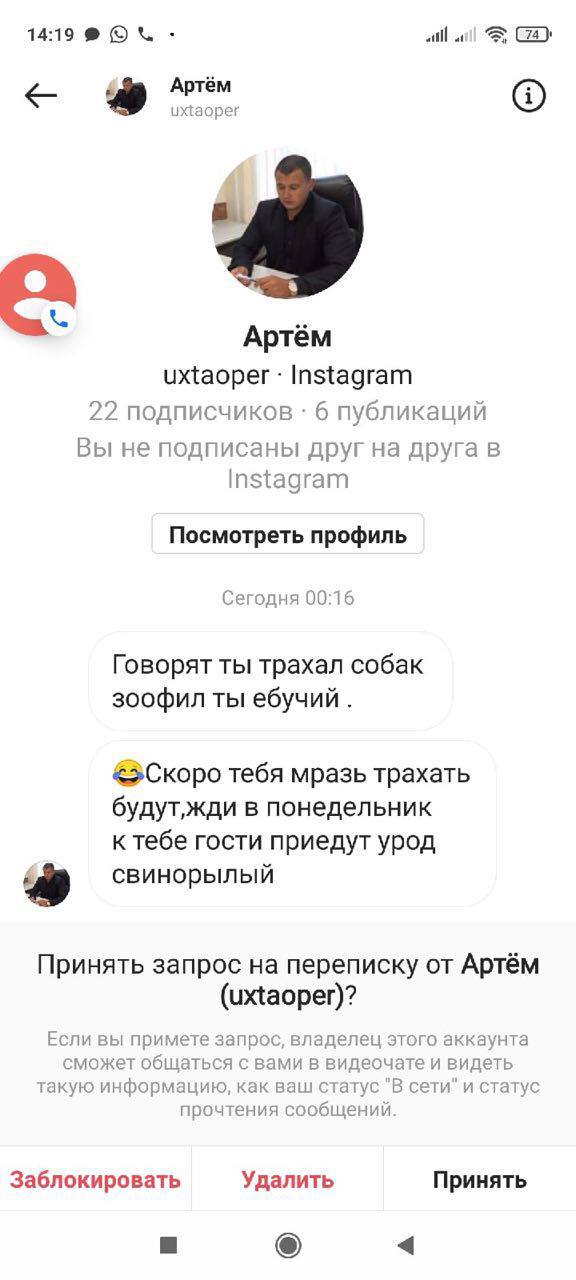Screen dimensions: 576x1280
Task: Block the sender with Заблокировать
Action: [x=96, y=1180]
